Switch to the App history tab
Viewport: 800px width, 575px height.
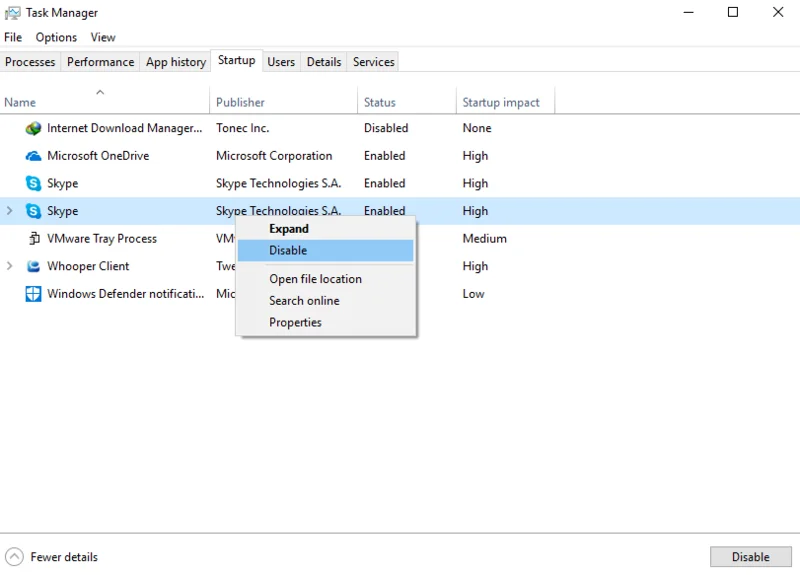(x=176, y=62)
